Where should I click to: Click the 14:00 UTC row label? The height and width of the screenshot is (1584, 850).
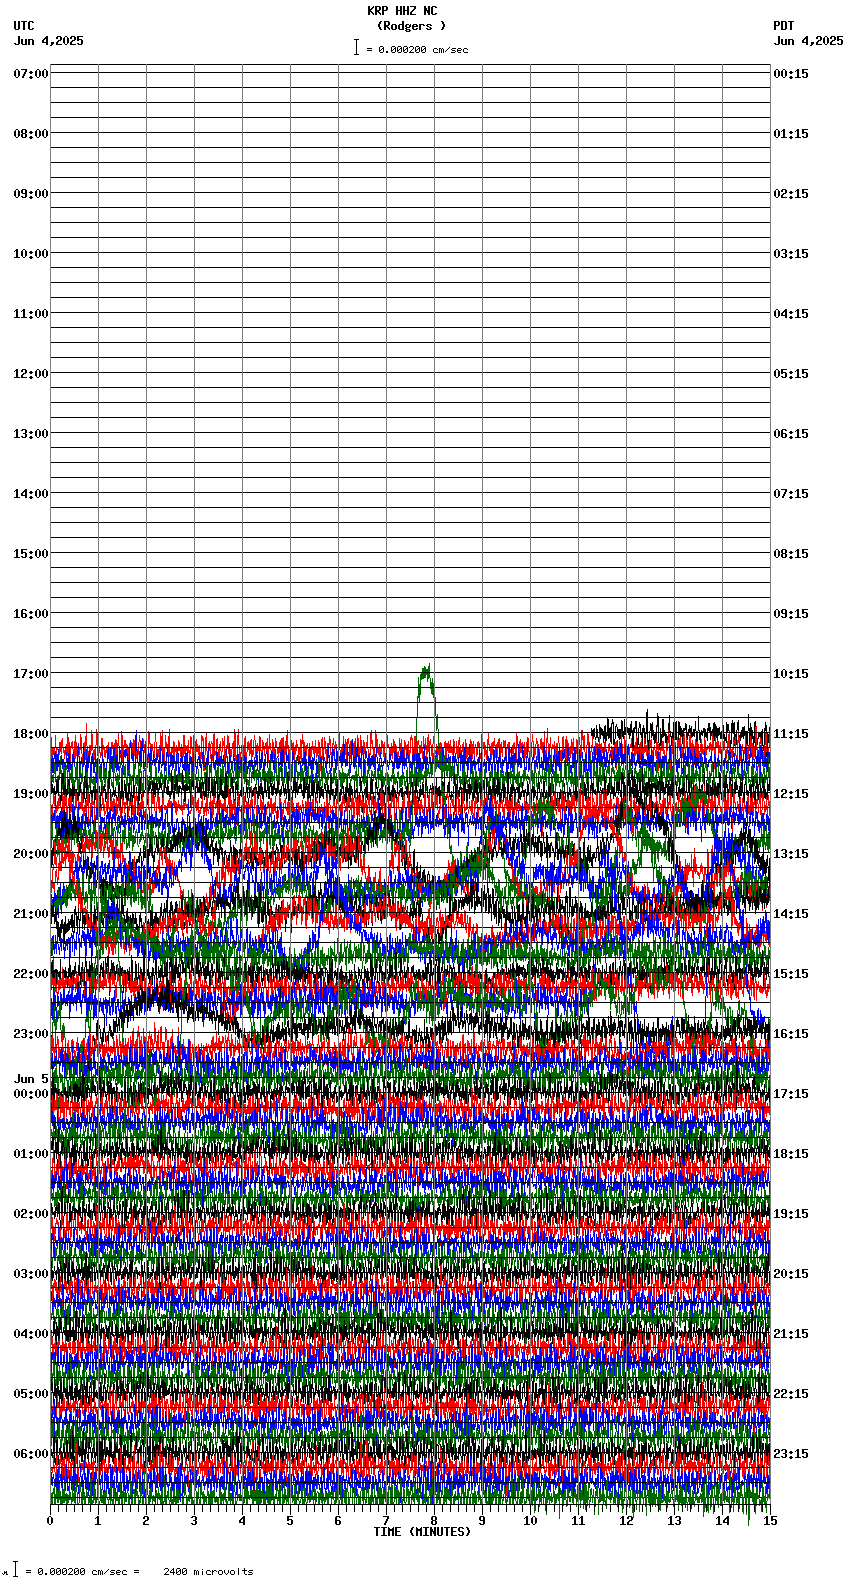click(x=31, y=494)
